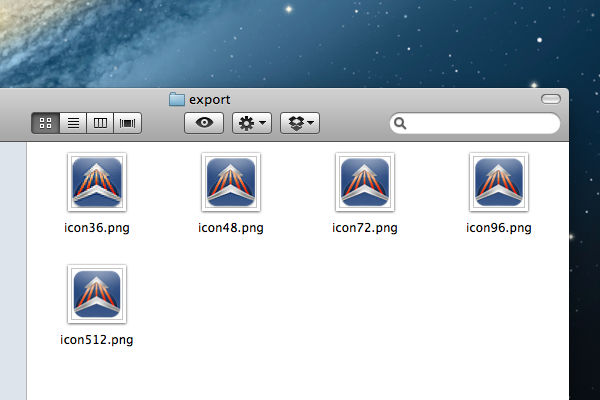Click the search magnifier icon
600x400 pixels.
coord(400,123)
